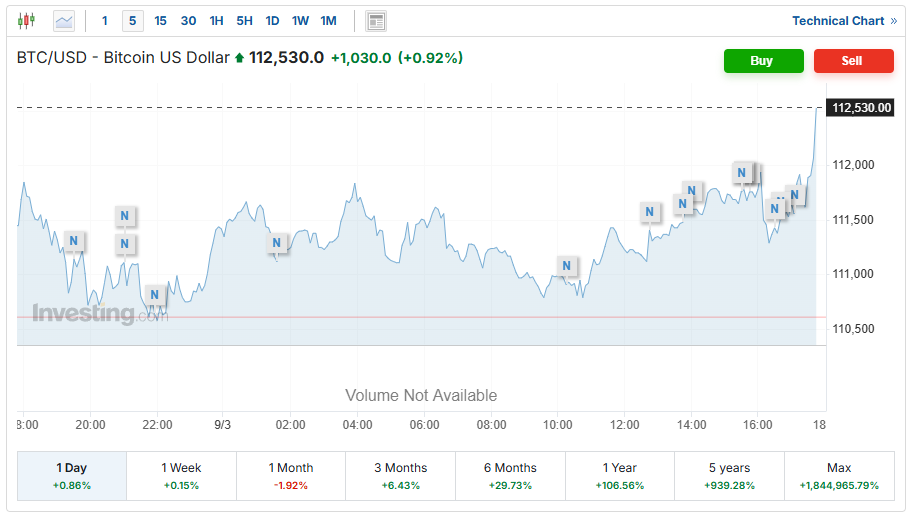Screen dimensions: 912x522
Task: Select the Max range tab
Action: point(839,475)
